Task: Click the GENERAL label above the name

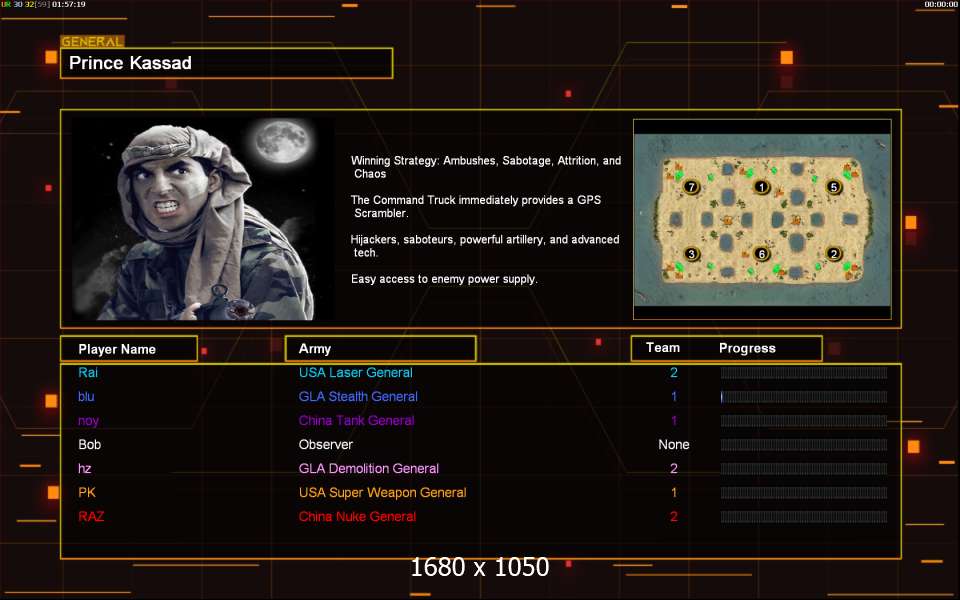Action: tap(92, 42)
